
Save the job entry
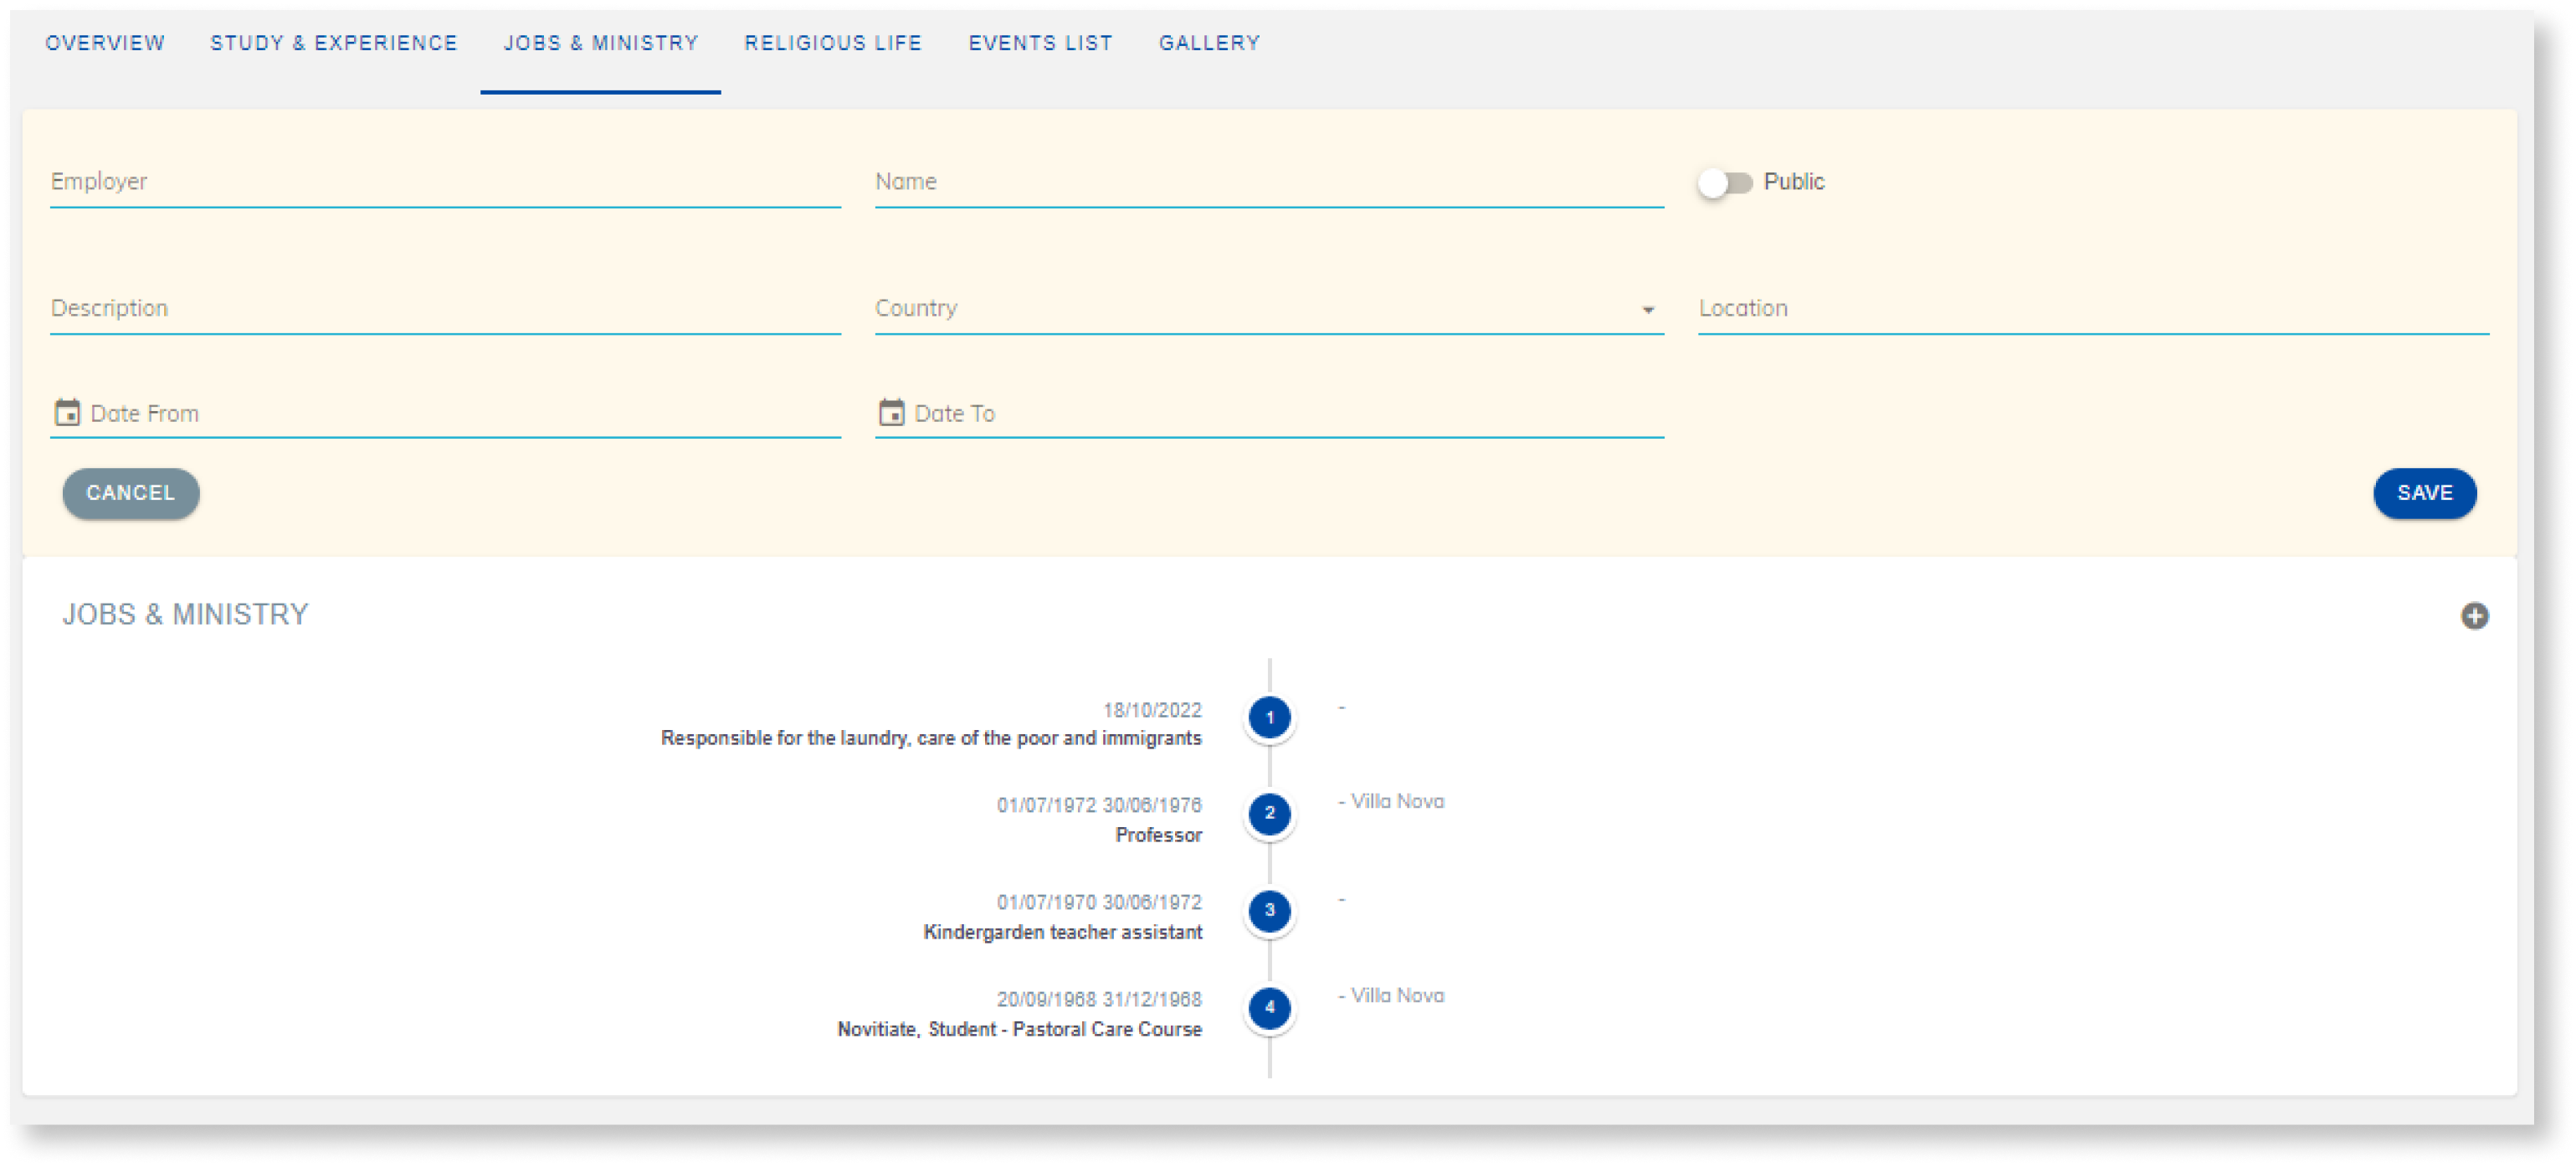click(x=2424, y=493)
